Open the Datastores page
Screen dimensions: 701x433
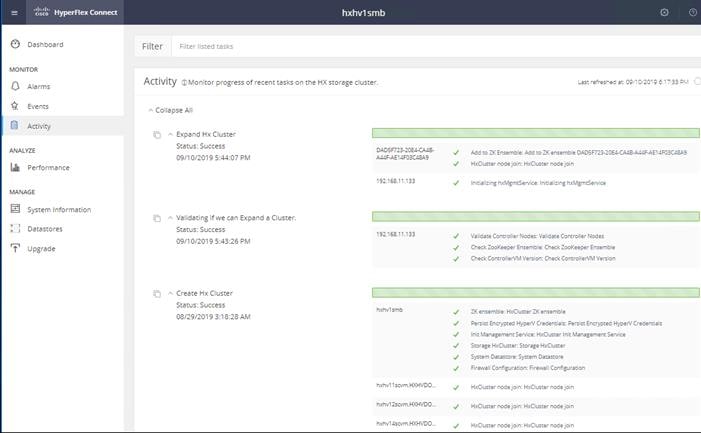click(45, 229)
